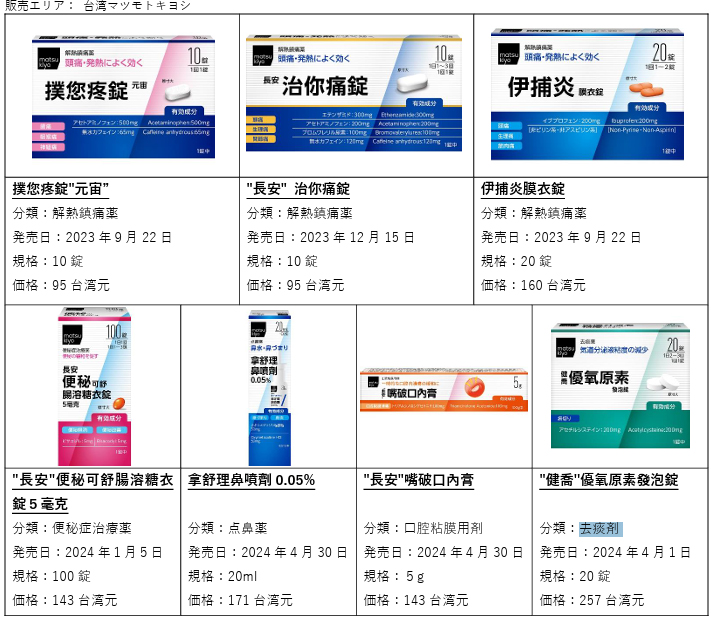Click 価格：257 台湾元

click(x=592, y=600)
